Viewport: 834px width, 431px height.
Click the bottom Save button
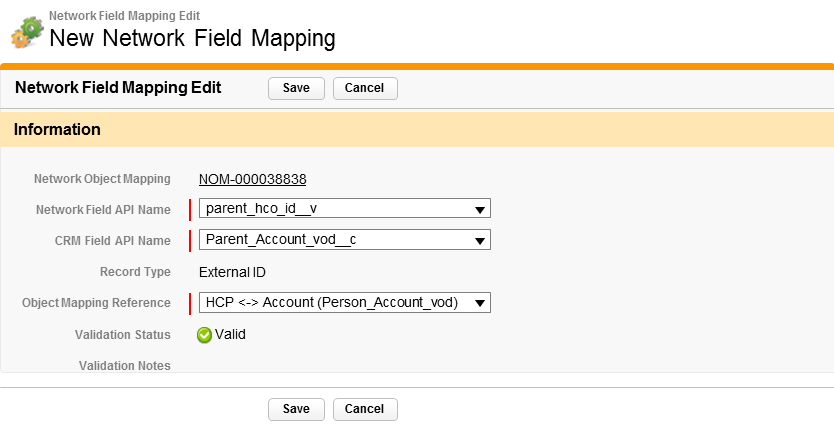coord(296,409)
